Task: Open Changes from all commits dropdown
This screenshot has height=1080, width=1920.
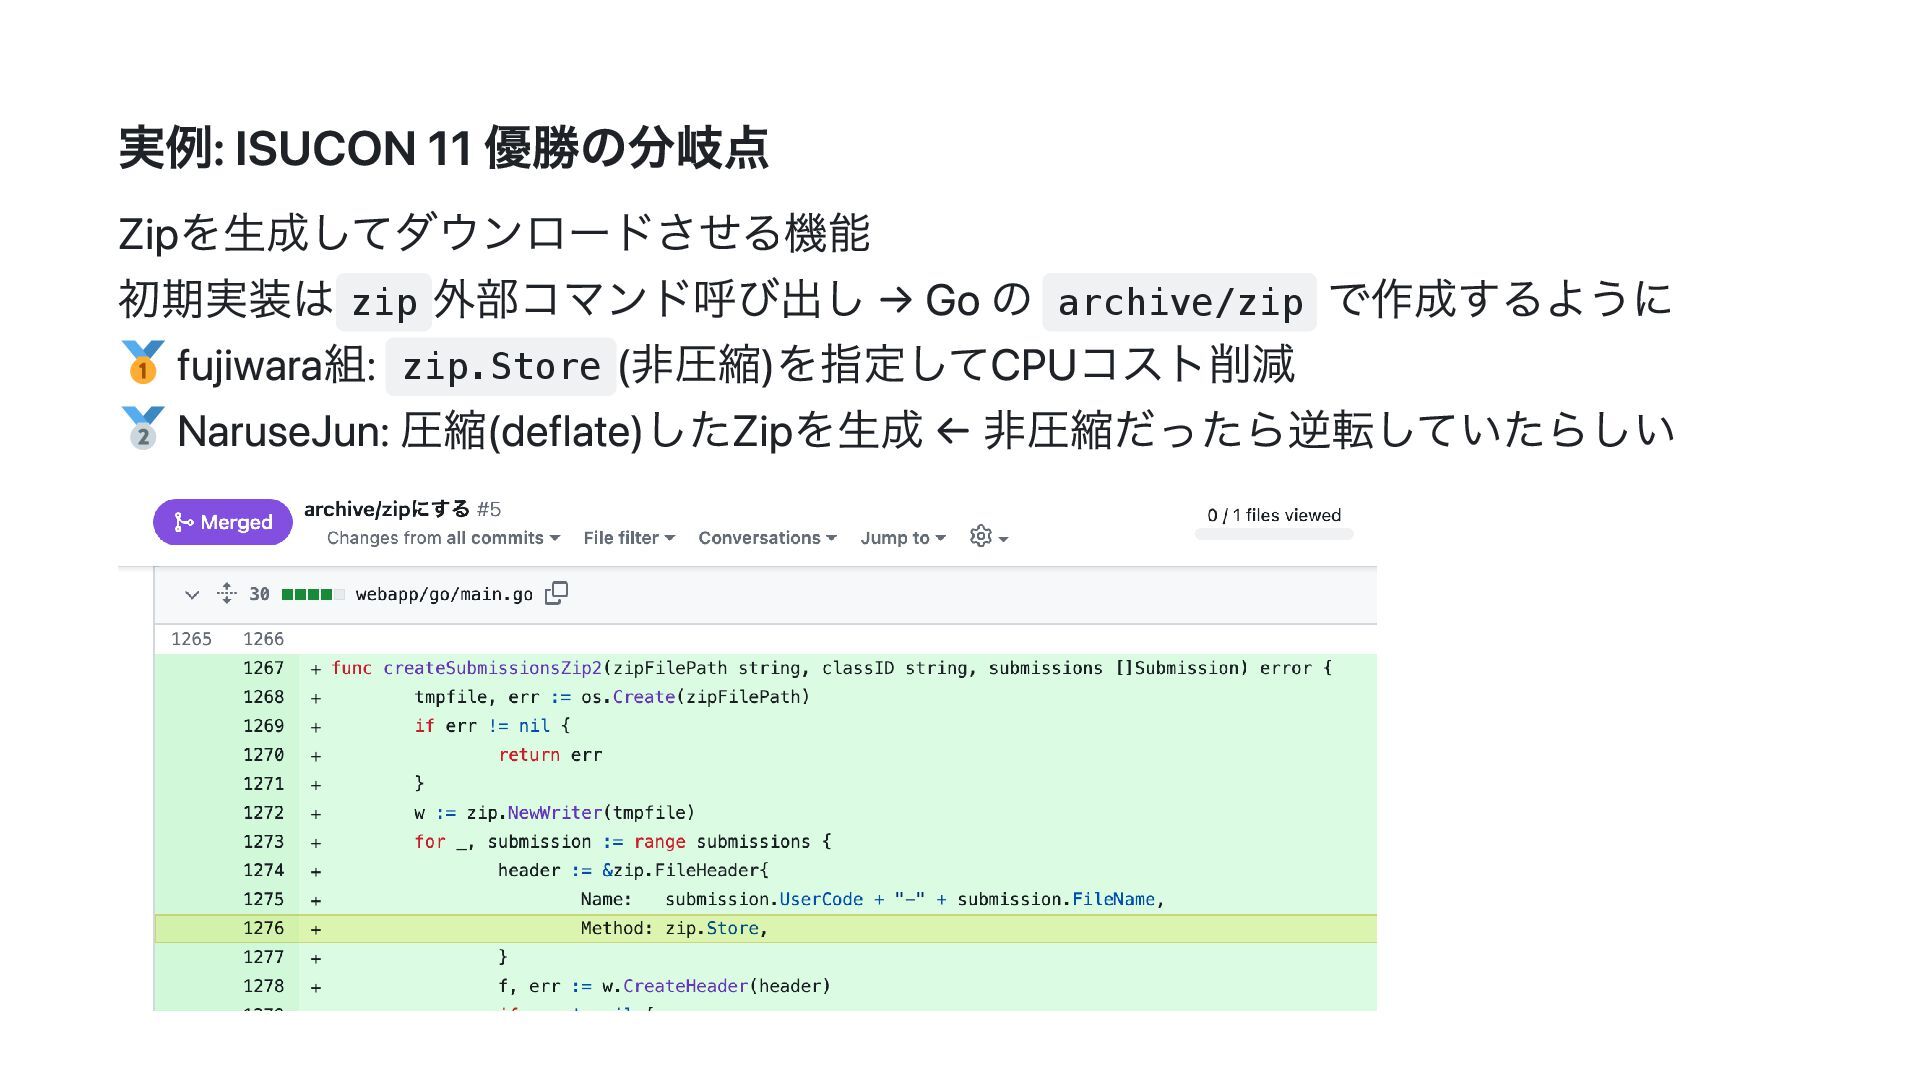Action: tap(443, 538)
